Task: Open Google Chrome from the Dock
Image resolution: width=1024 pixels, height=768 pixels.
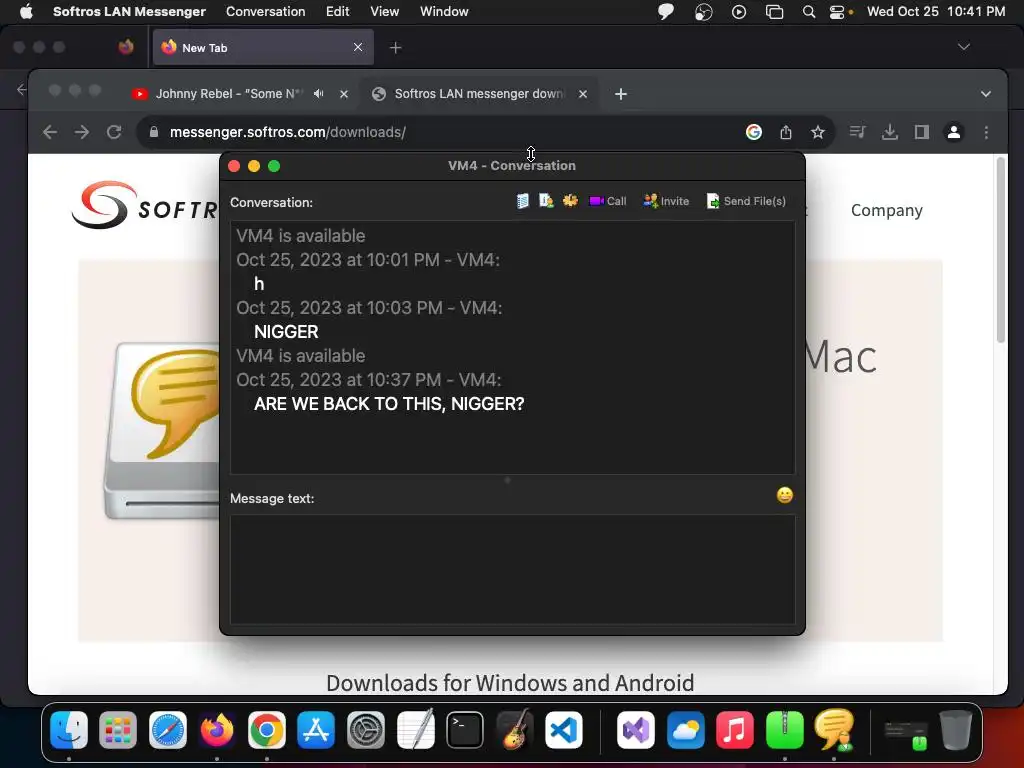Action: click(x=266, y=729)
